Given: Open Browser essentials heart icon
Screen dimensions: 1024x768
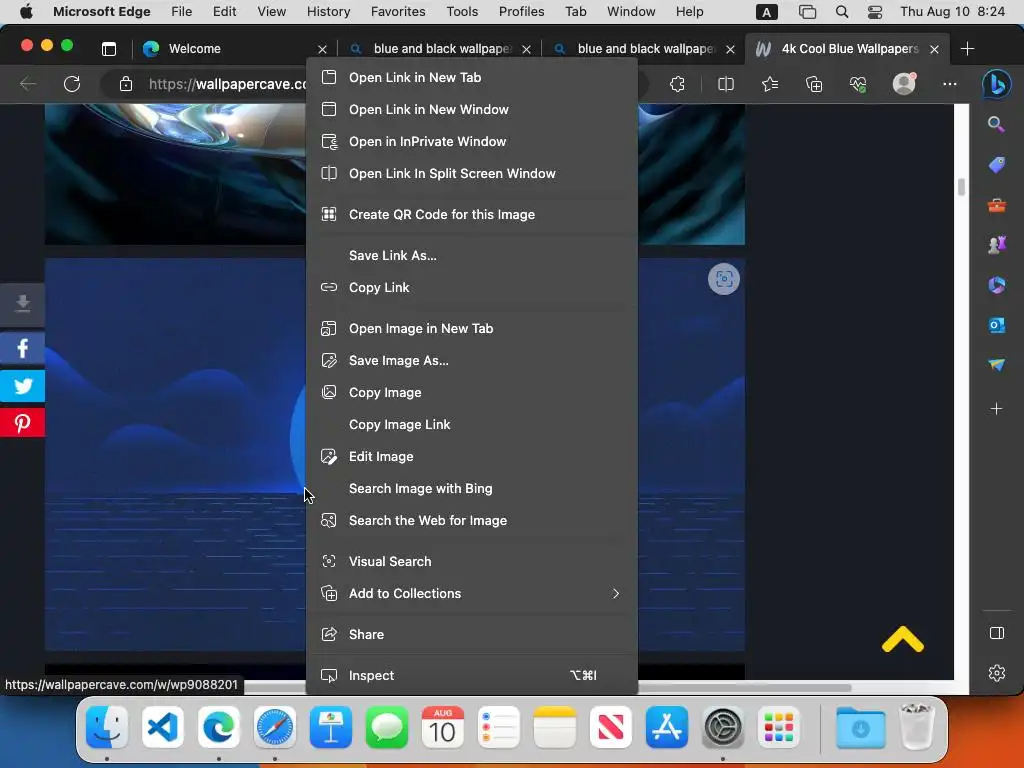Looking at the screenshot, I should (857, 84).
